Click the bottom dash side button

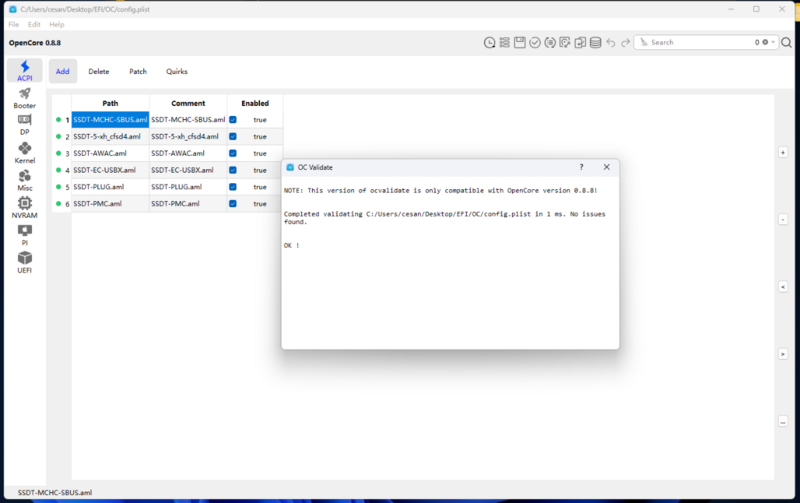coord(783,421)
